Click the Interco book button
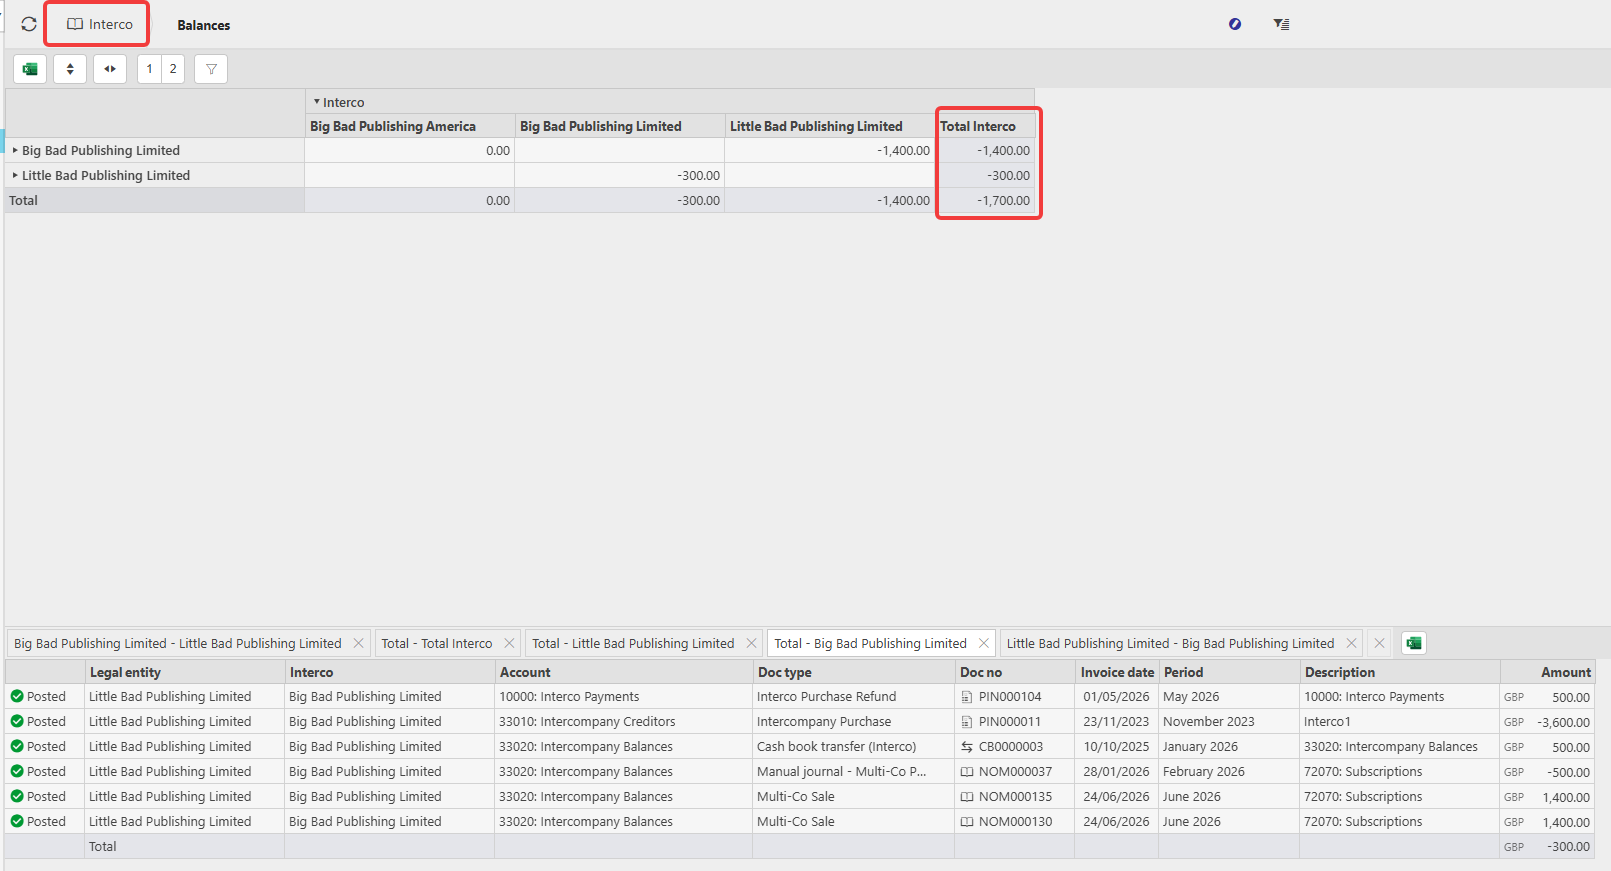The width and height of the screenshot is (1611, 871). [97, 24]
